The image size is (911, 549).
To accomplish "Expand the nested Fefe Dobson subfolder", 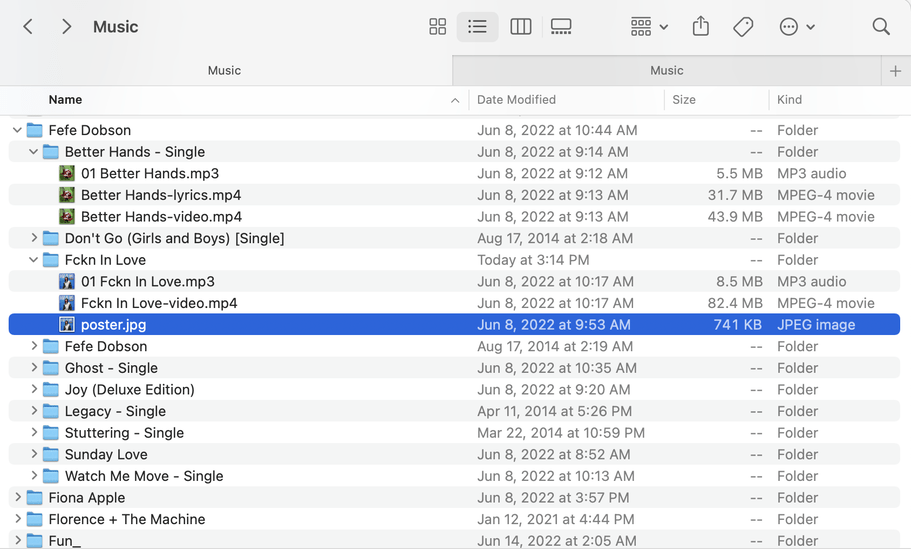I will [x=33, y=346].
